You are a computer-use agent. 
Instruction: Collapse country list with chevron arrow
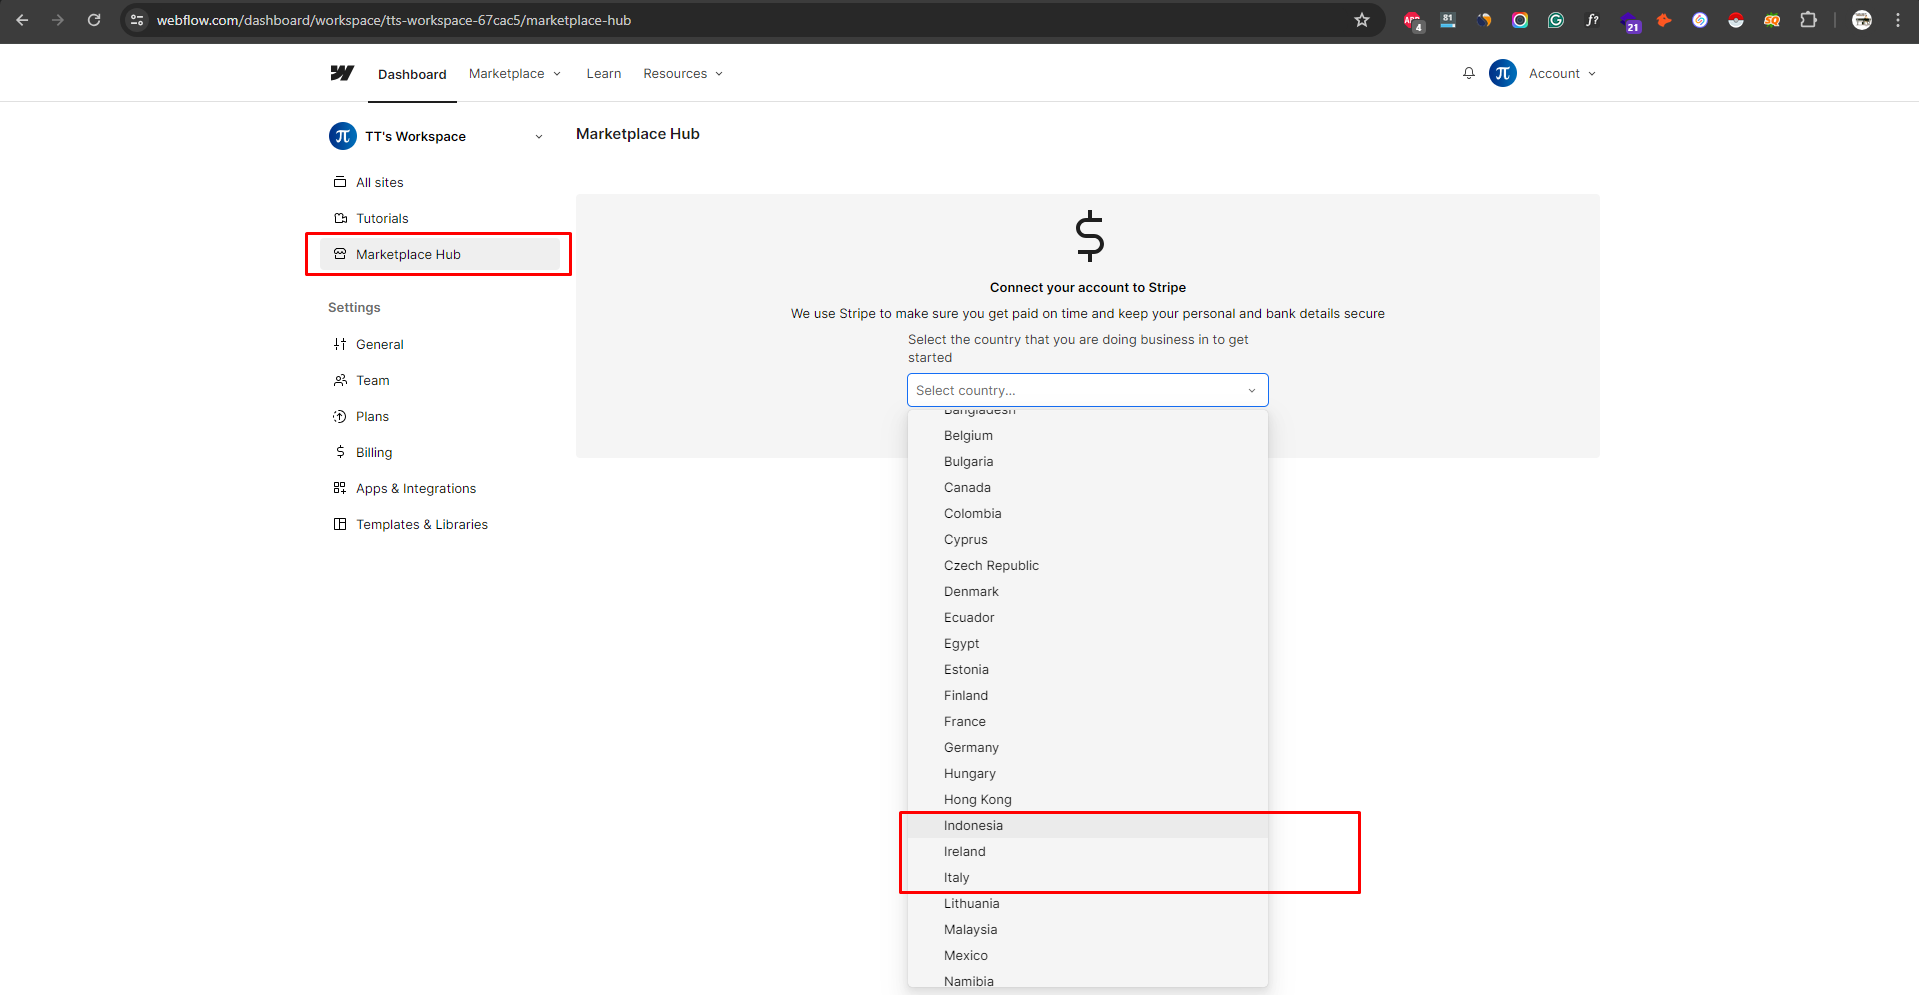pos(1252,391)
